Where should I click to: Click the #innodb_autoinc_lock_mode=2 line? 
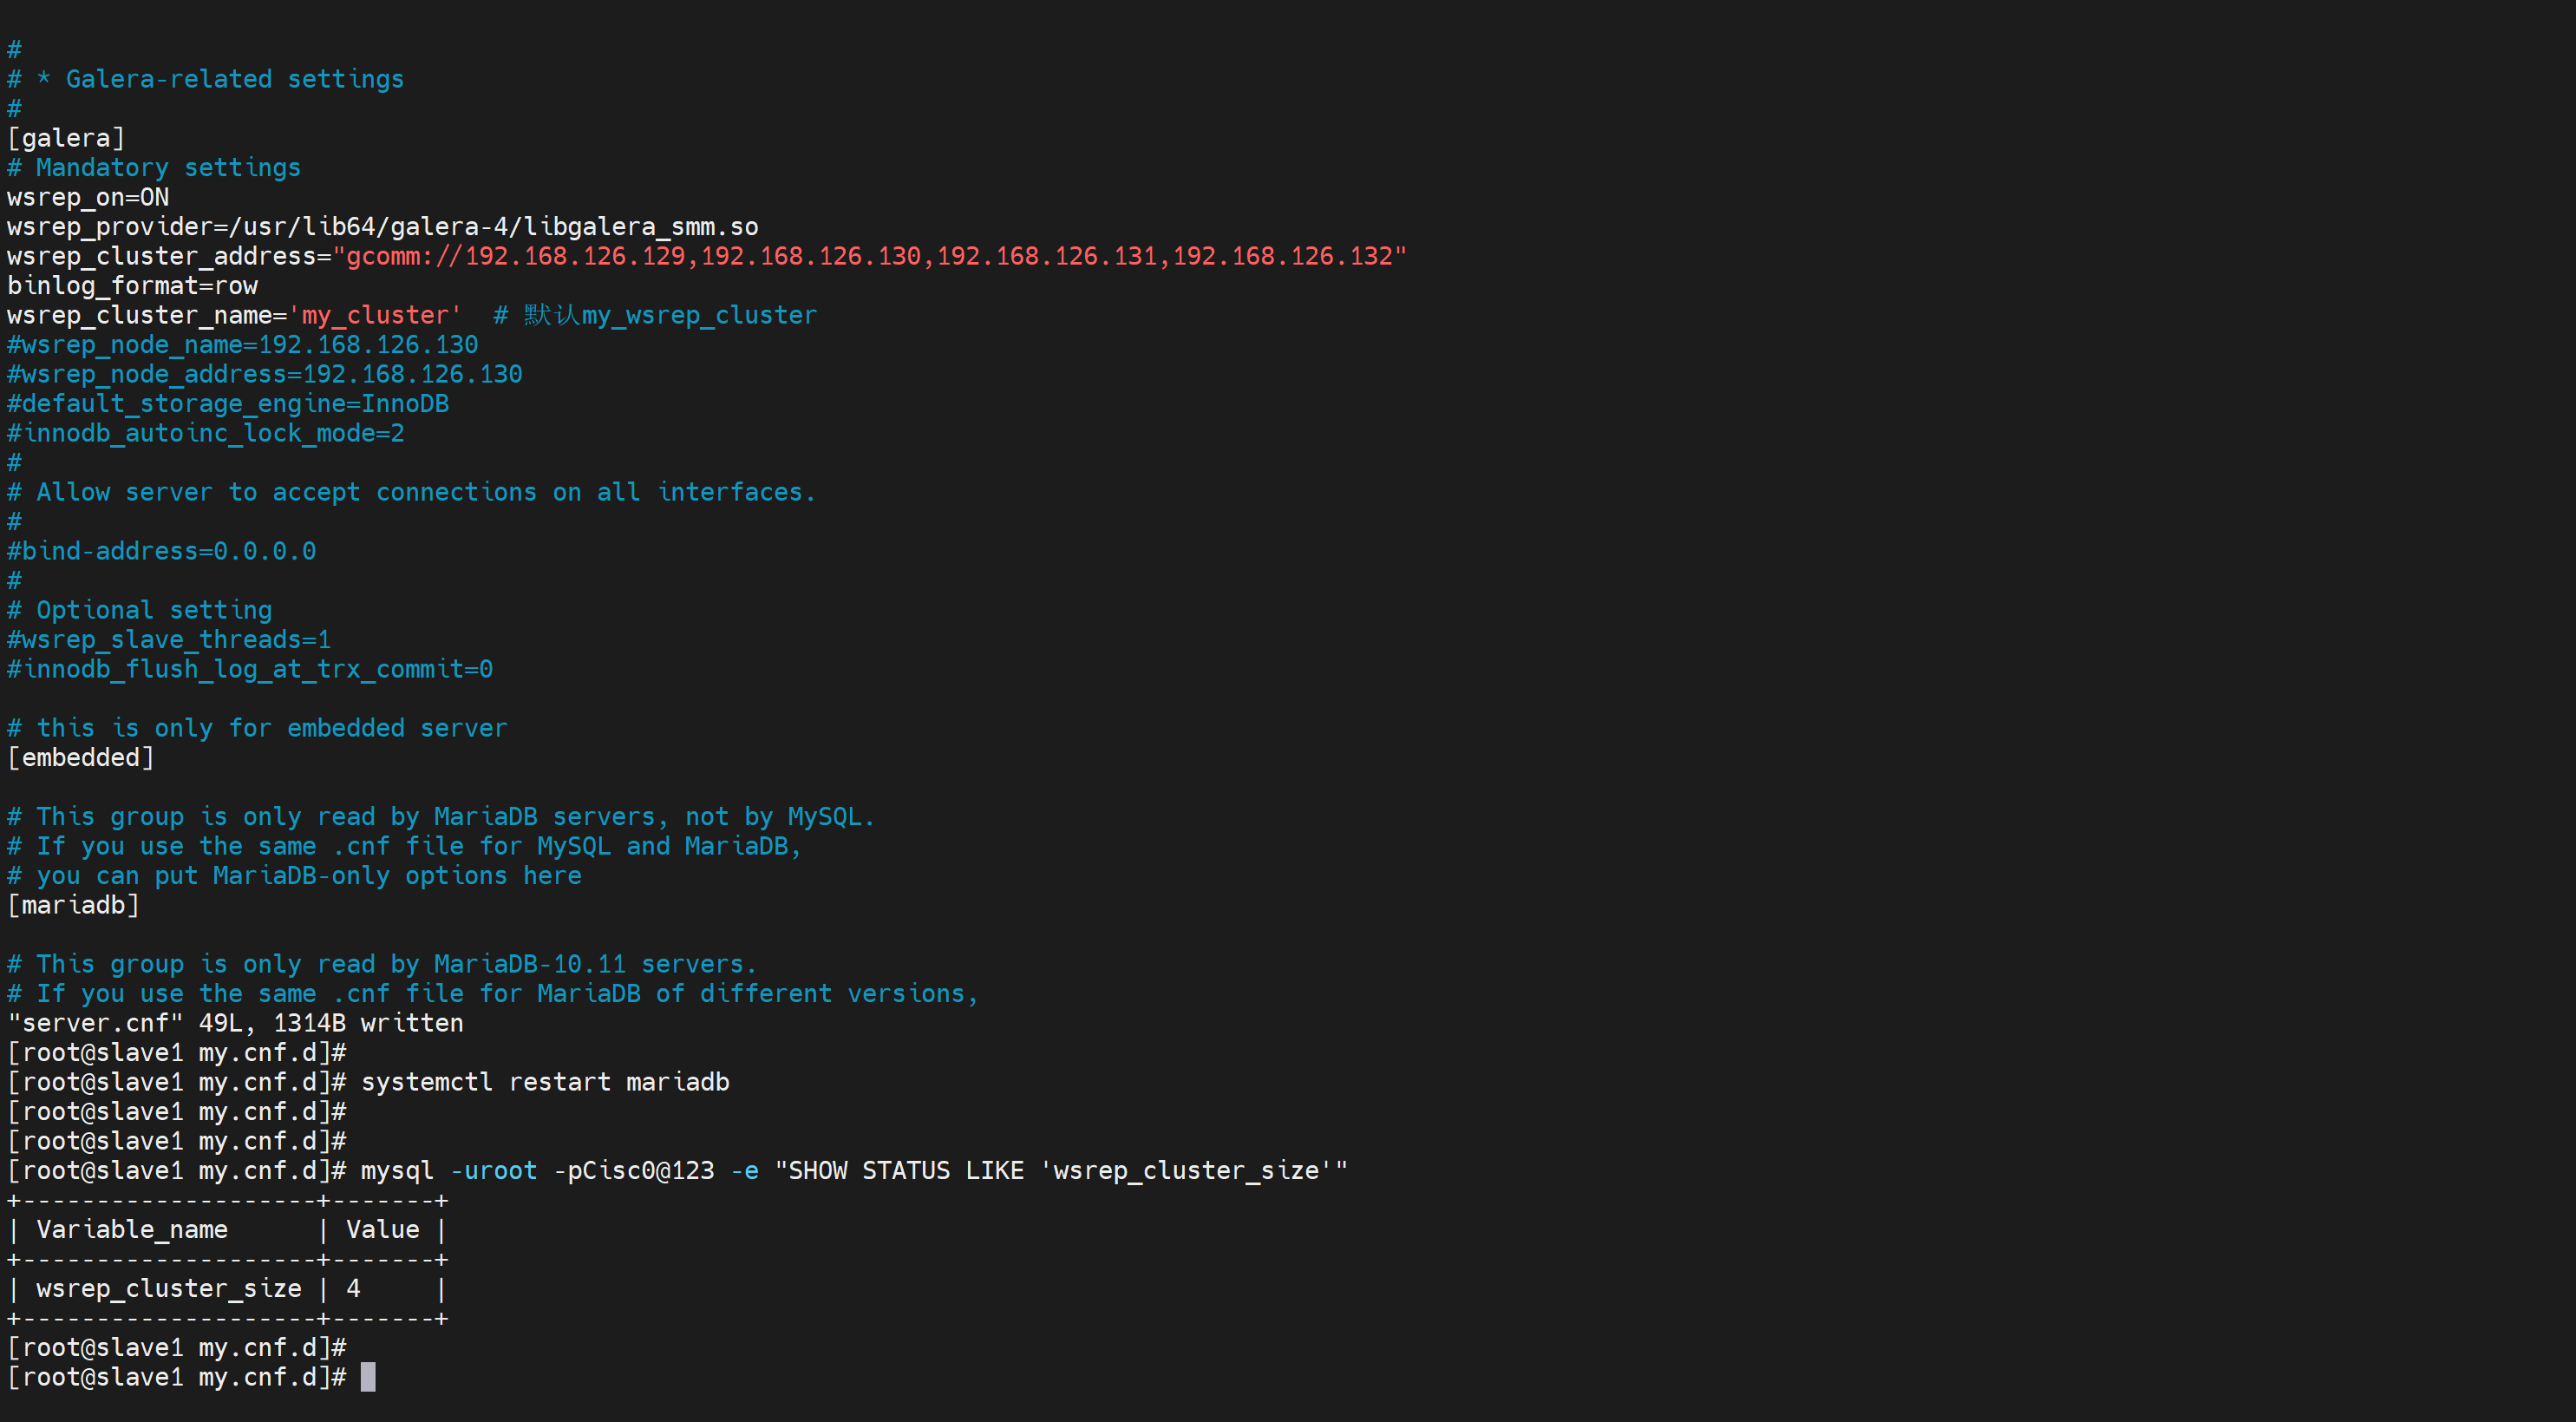[206, 433]
